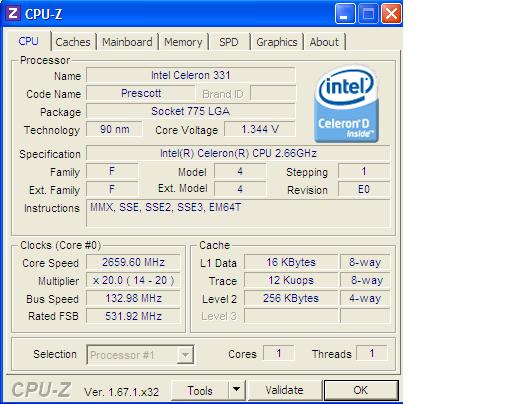Go to the Graphics tab
The image size is (512, 404).
click(277, 42)
